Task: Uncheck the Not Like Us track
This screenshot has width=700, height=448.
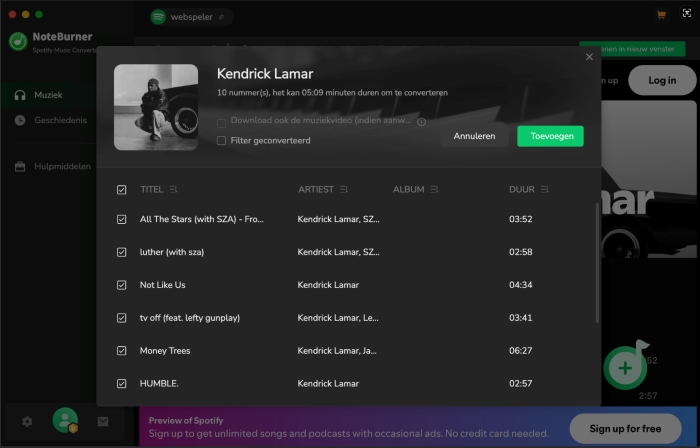Action: pos(121,285)
